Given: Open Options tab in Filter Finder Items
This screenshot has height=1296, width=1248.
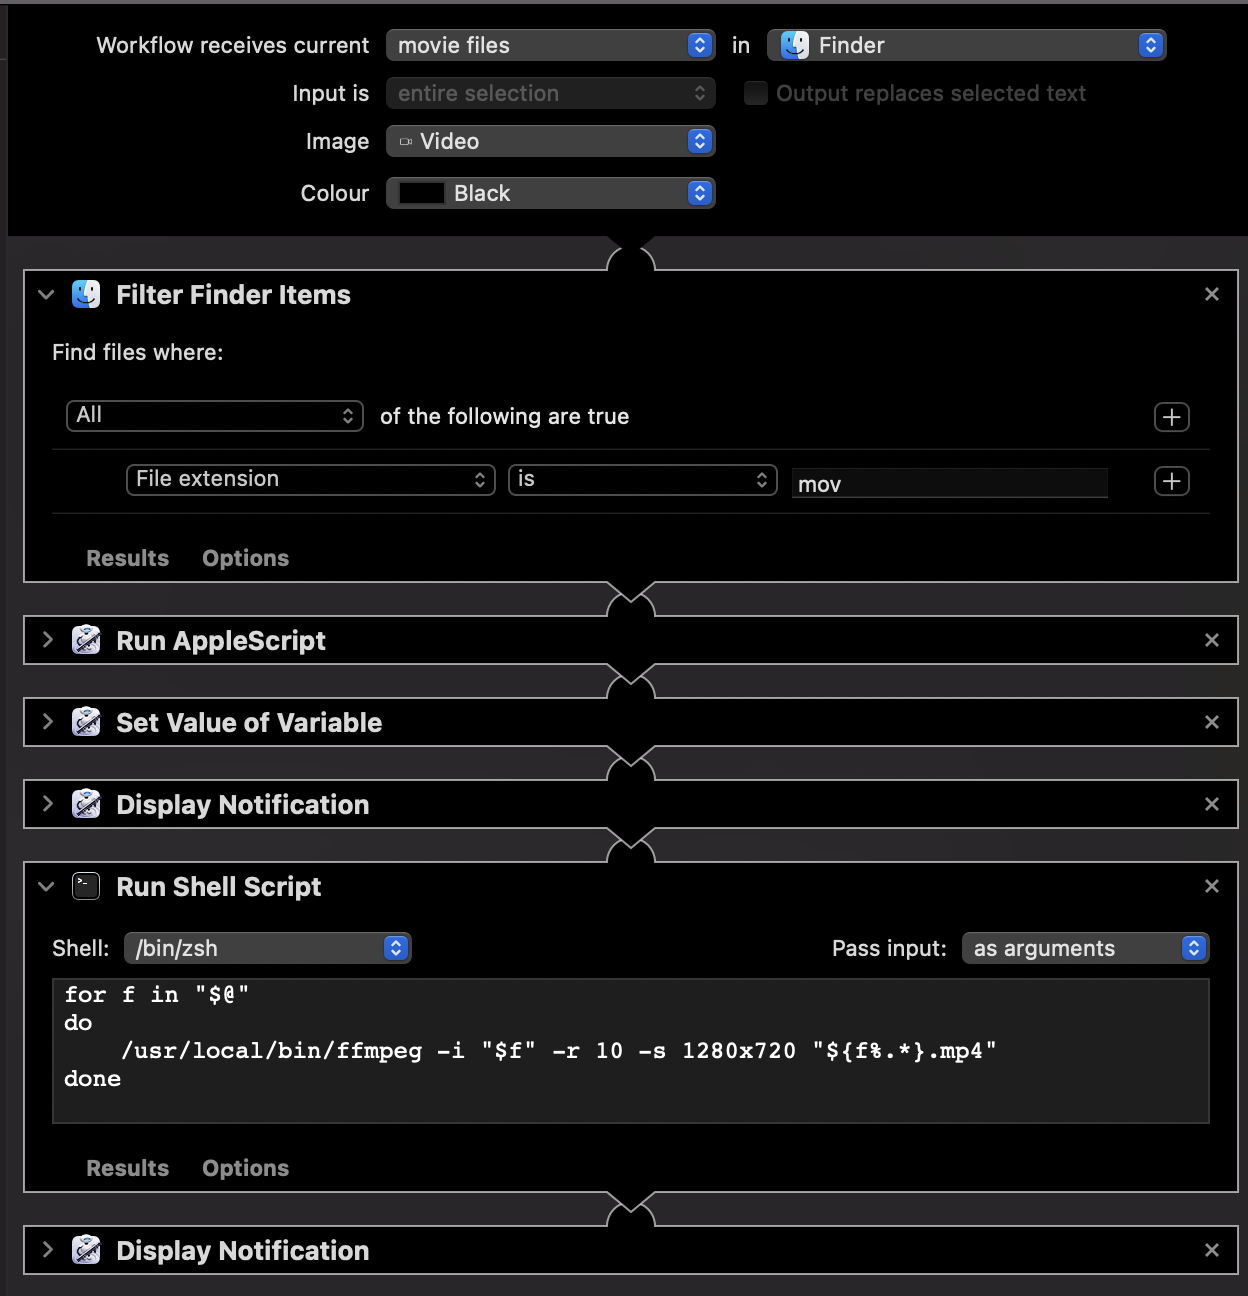Looking at the screenshot, I should [x=246, y=558].
